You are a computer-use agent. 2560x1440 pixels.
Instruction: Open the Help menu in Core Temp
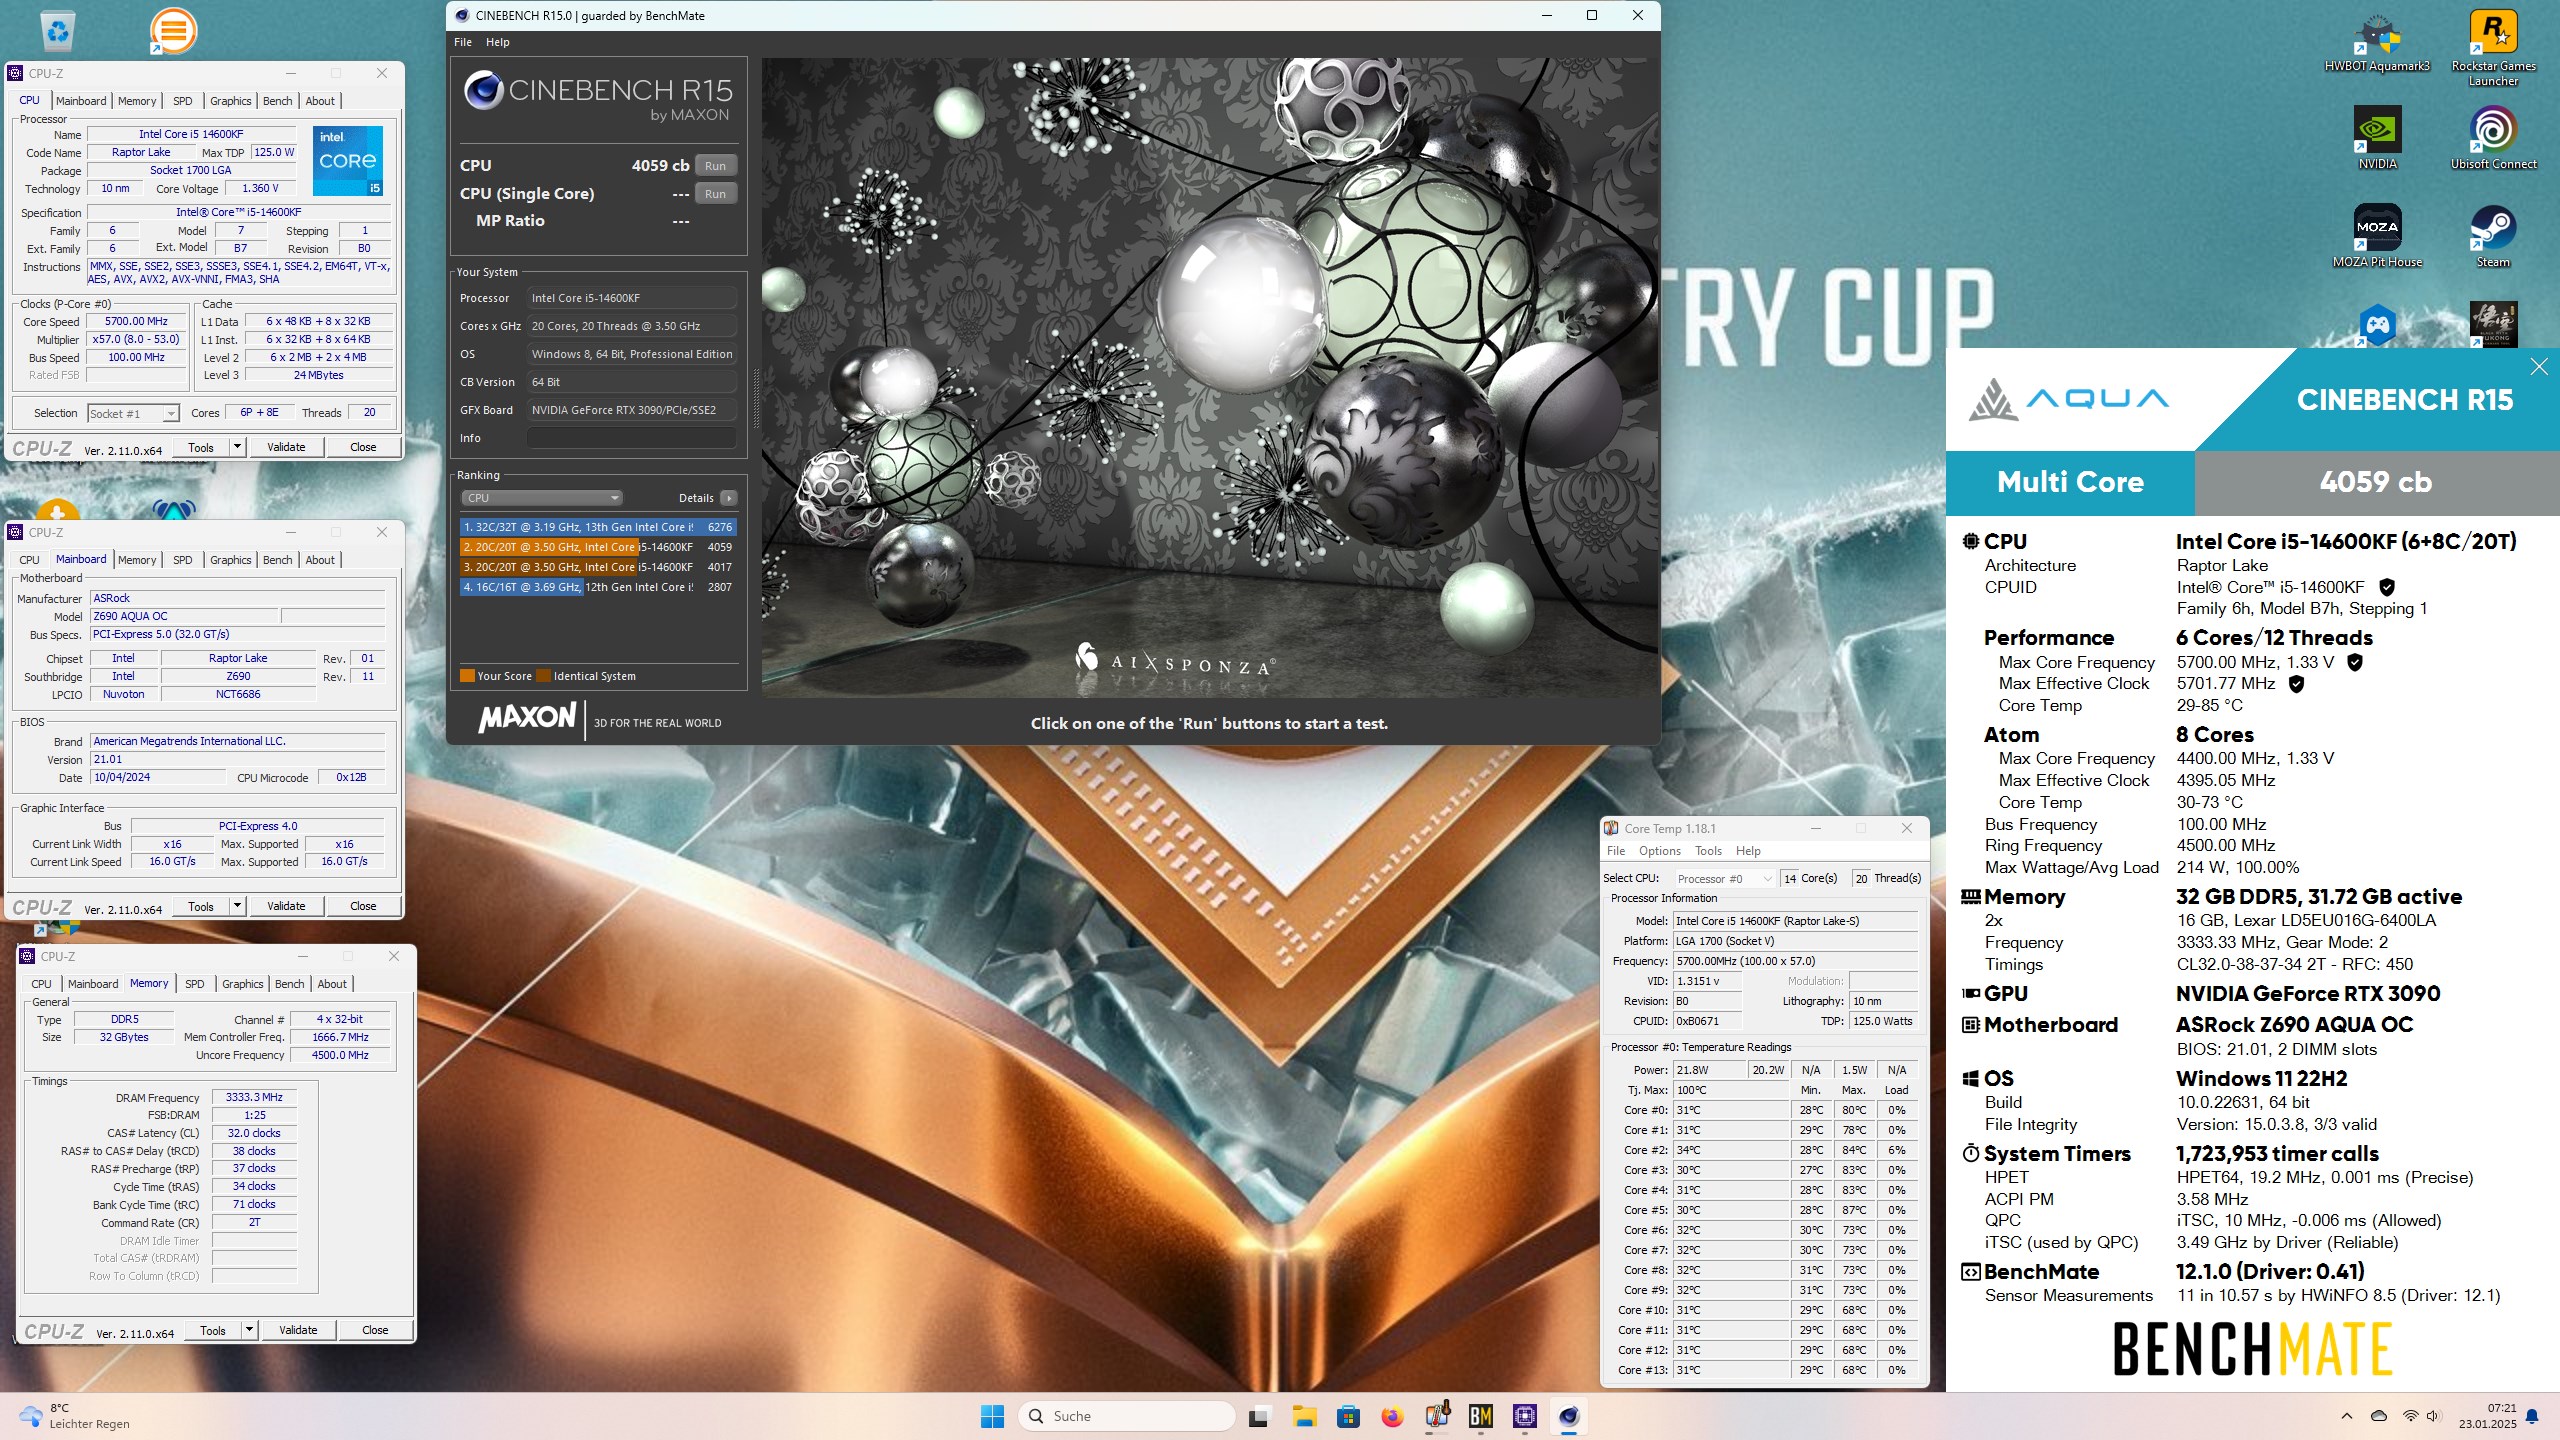(x=1748, y=851)
